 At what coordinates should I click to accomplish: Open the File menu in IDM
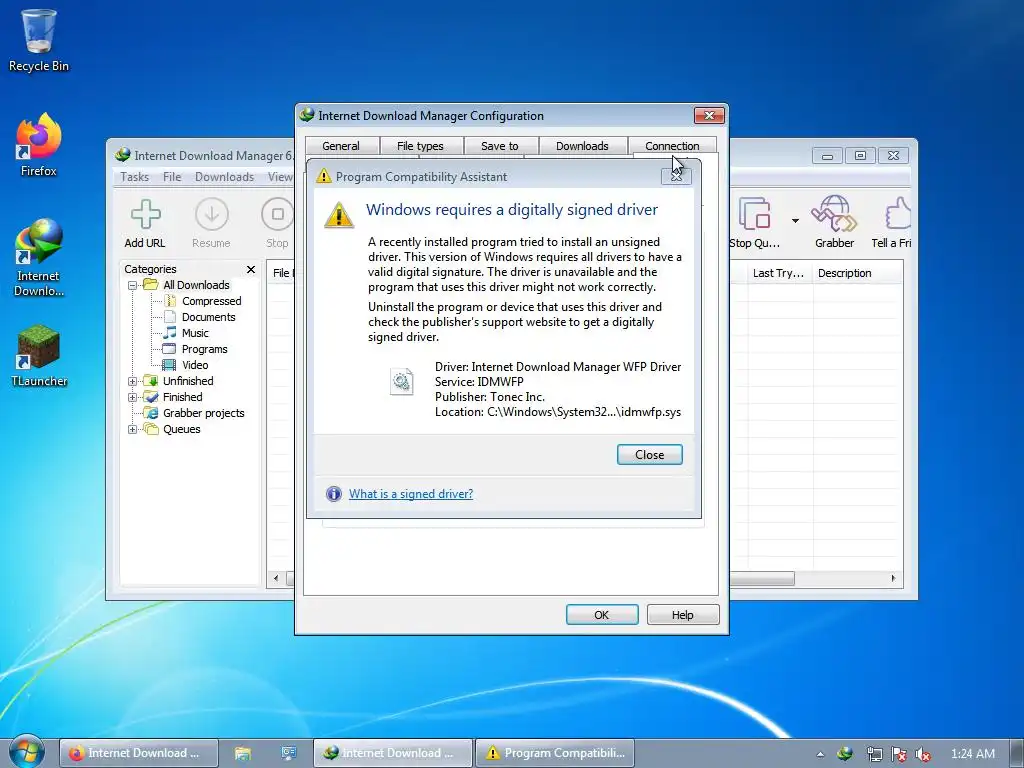[172, 177]
